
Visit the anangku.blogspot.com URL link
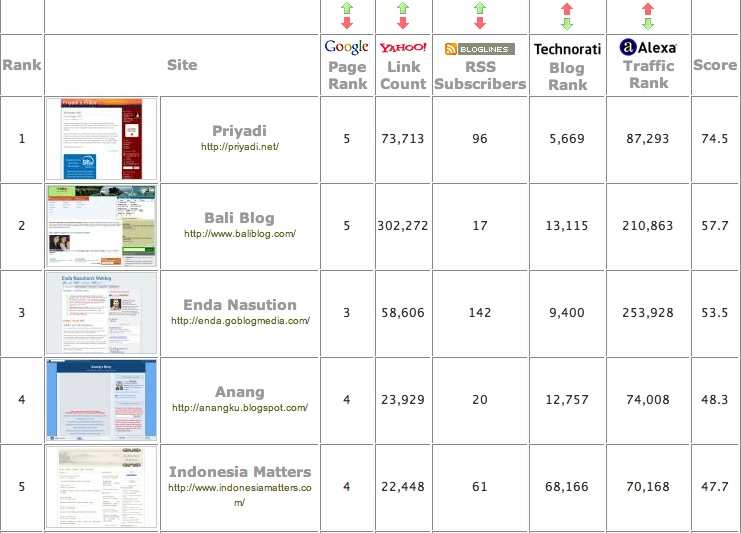[240, 408]
